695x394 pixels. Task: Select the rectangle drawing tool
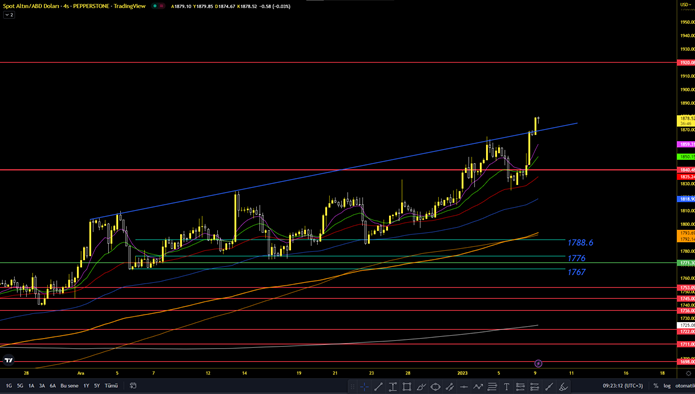(406, 387)
